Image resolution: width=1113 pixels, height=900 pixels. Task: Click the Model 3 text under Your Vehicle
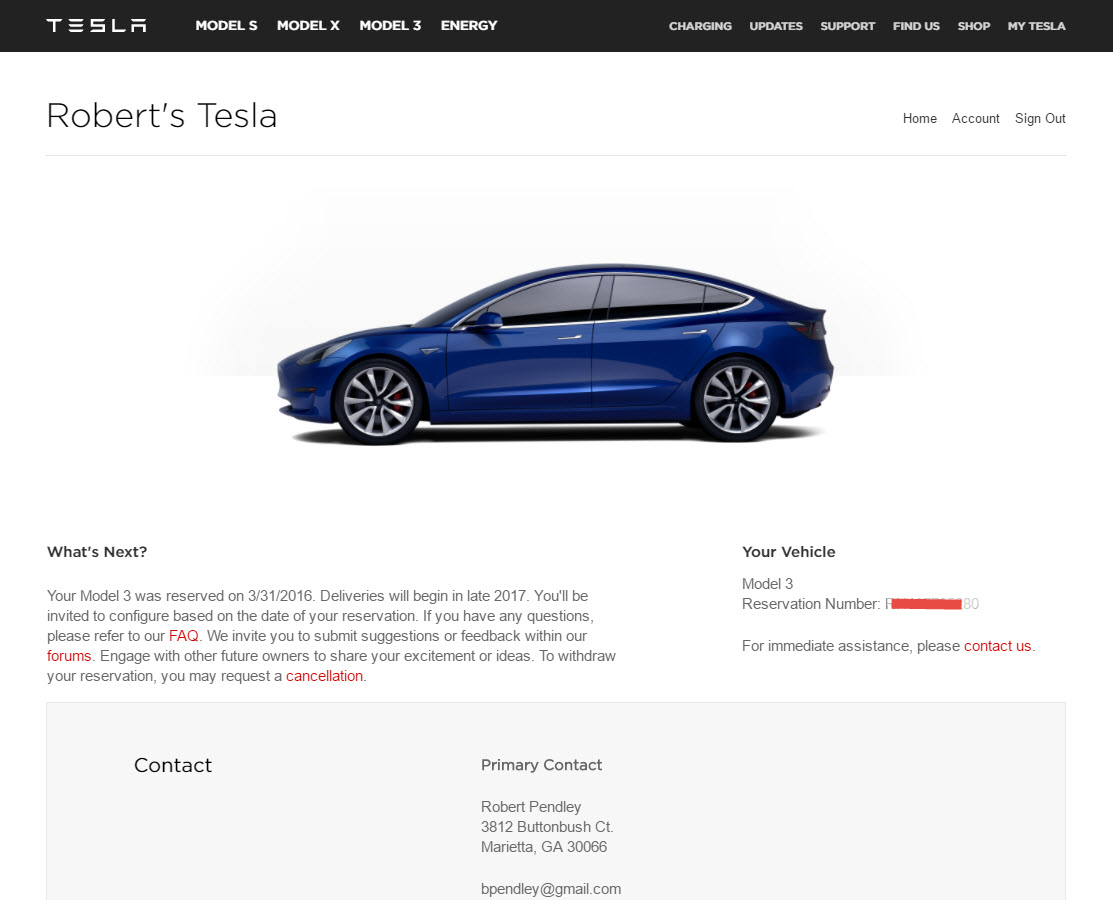[767, 583]
